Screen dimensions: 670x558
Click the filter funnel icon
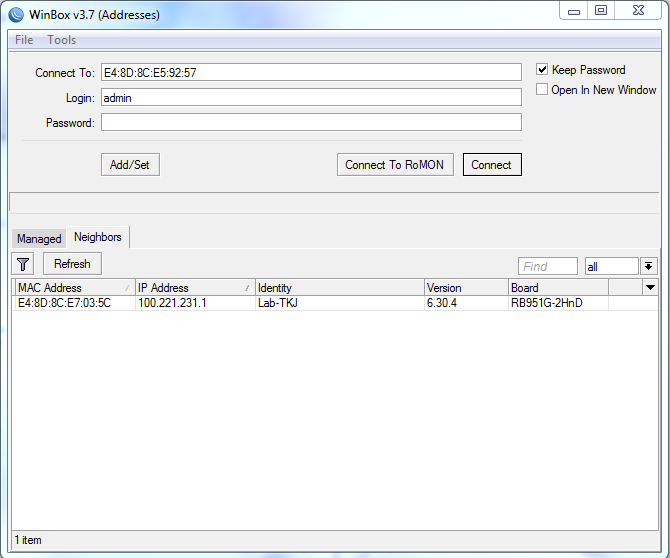[23, 264]
